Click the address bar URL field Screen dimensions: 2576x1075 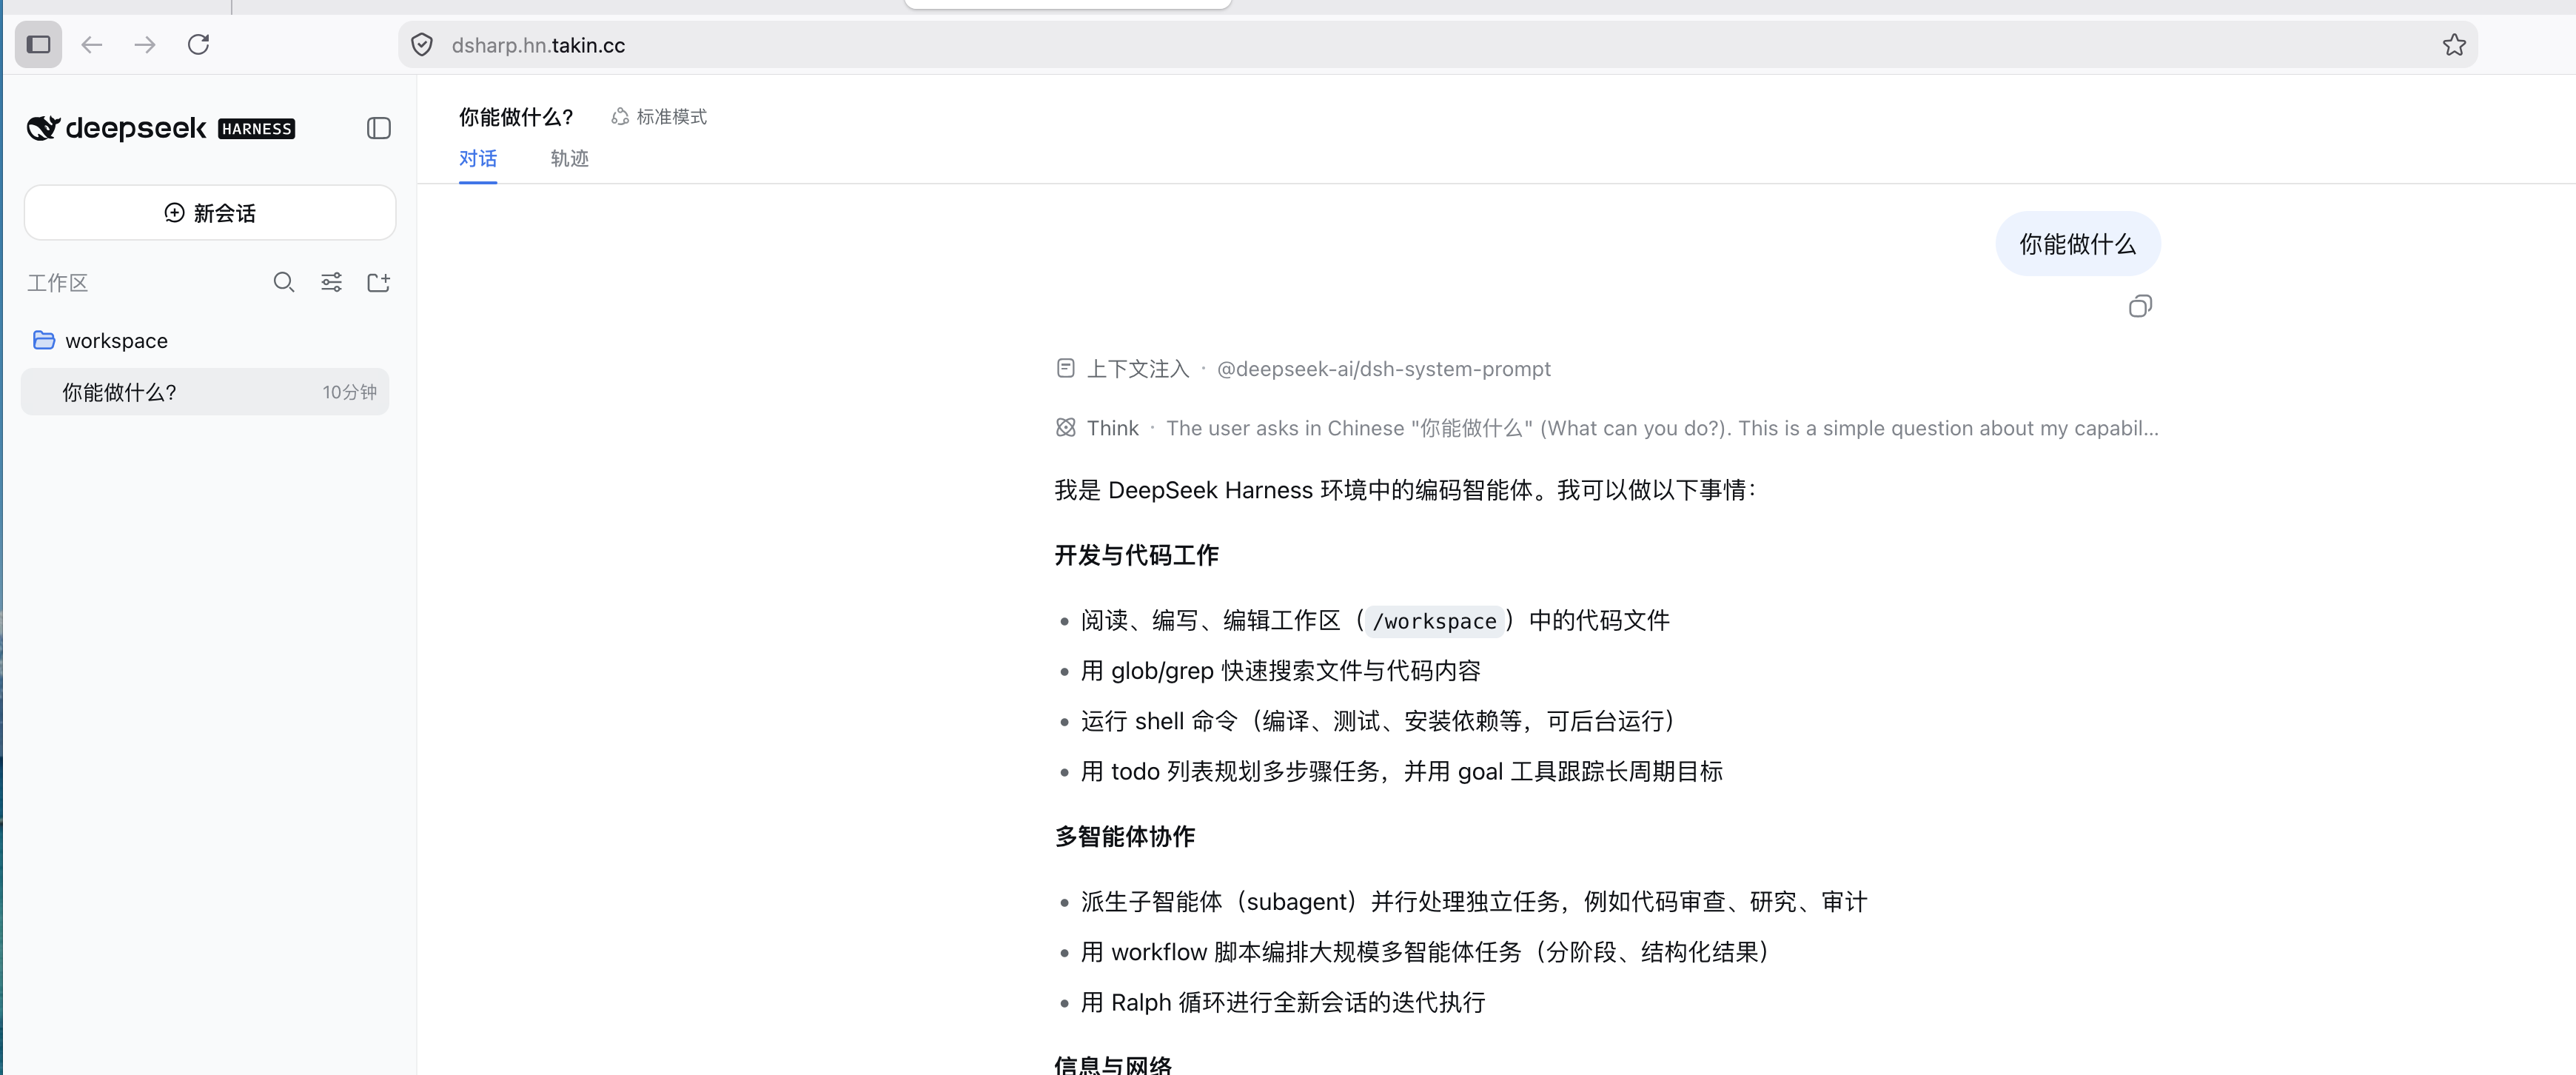click(x=1437, y=45)
